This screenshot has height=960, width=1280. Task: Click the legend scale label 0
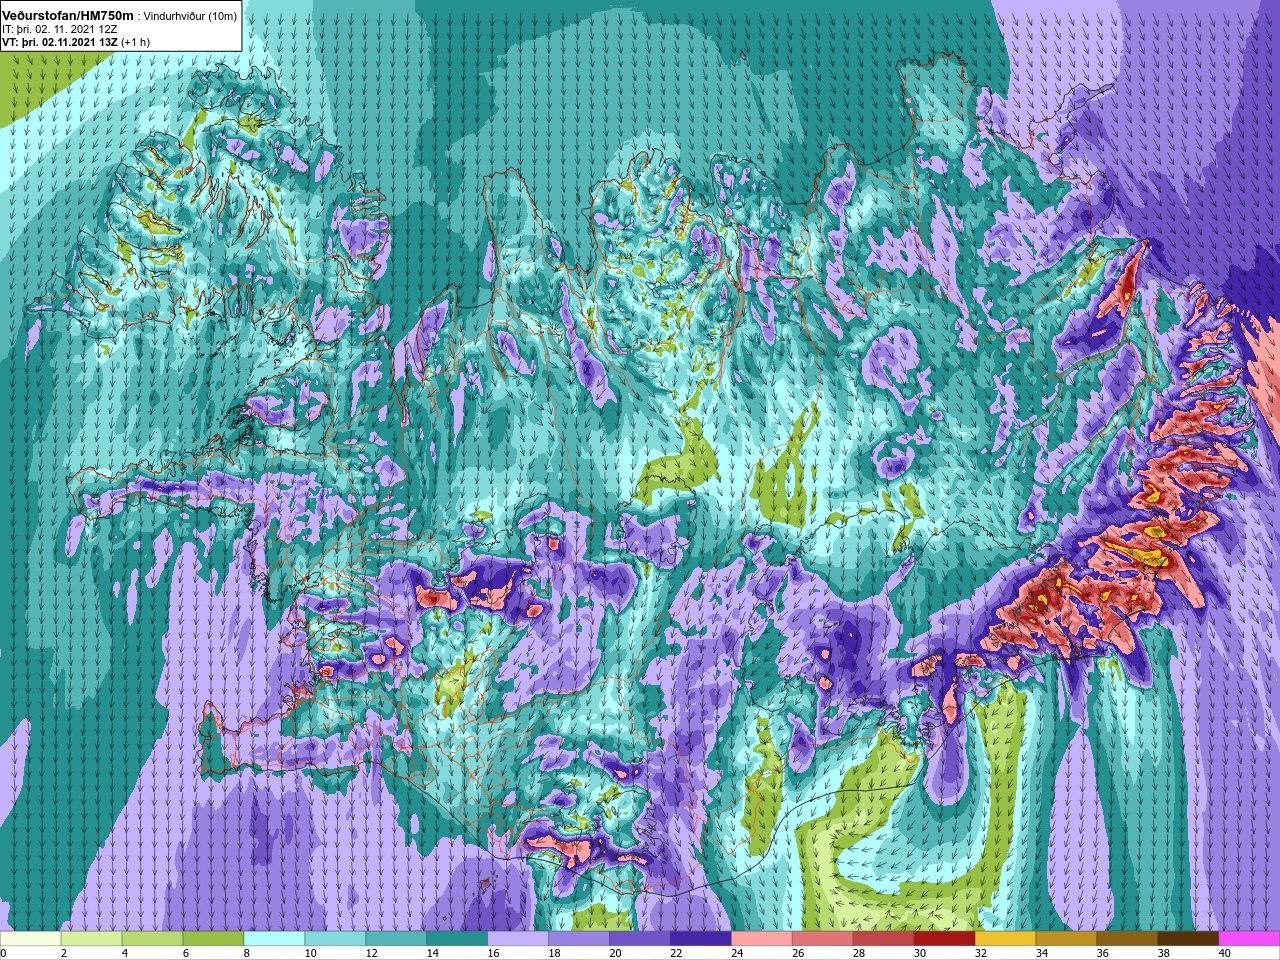[4, 953]
